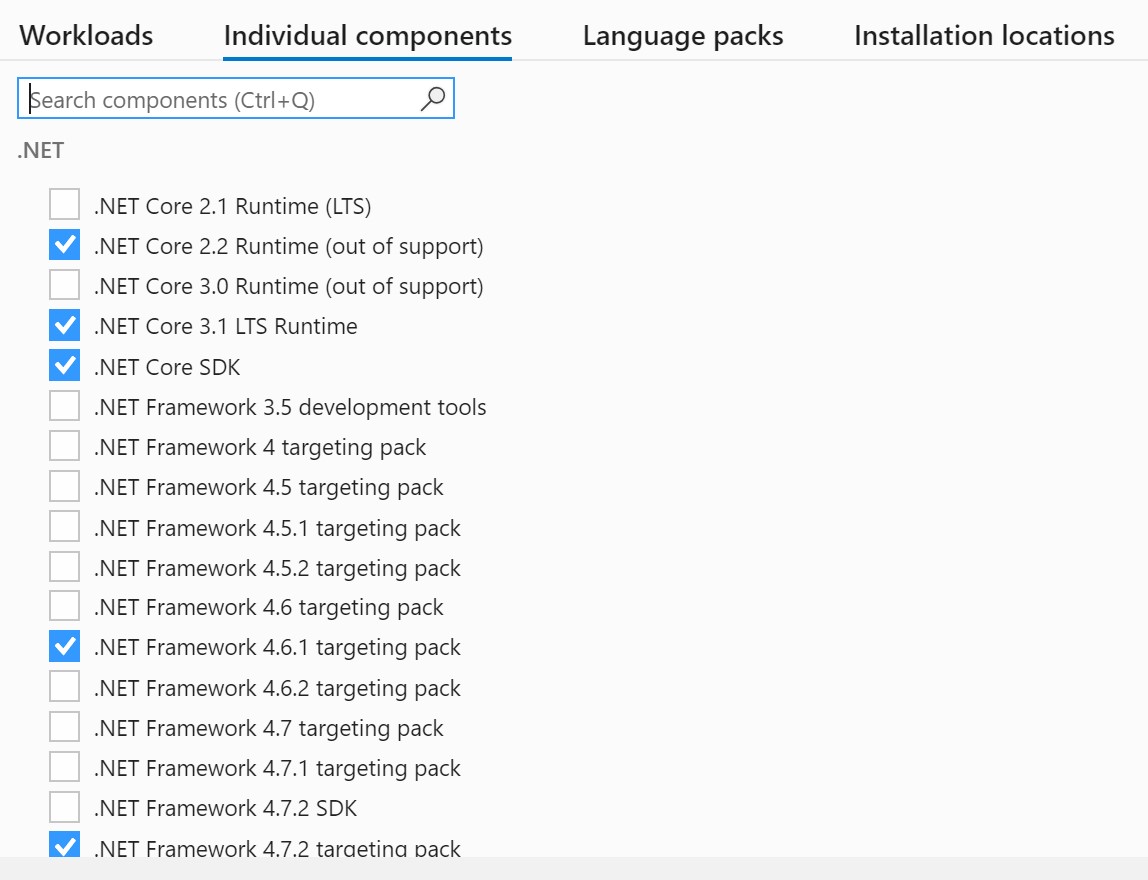Go to Installation locations tab

click(x=984, y=36)
